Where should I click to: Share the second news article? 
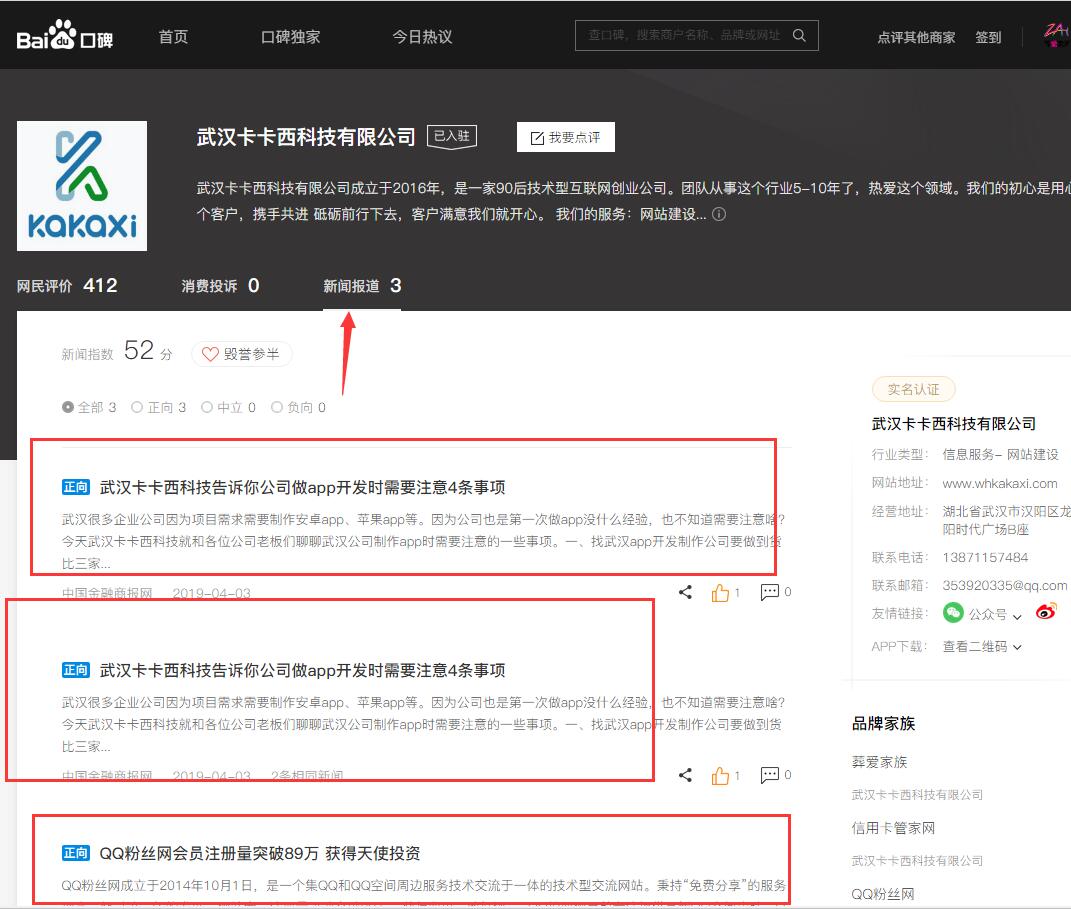coord(685,775)
